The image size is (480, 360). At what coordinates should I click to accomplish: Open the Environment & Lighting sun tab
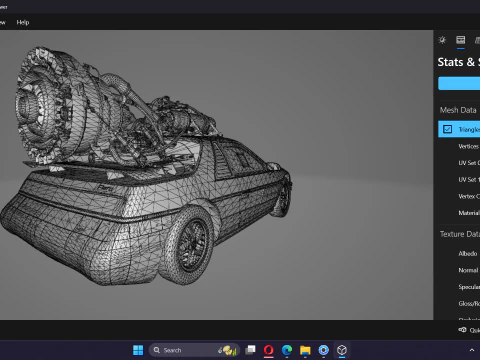click(442, 40)
